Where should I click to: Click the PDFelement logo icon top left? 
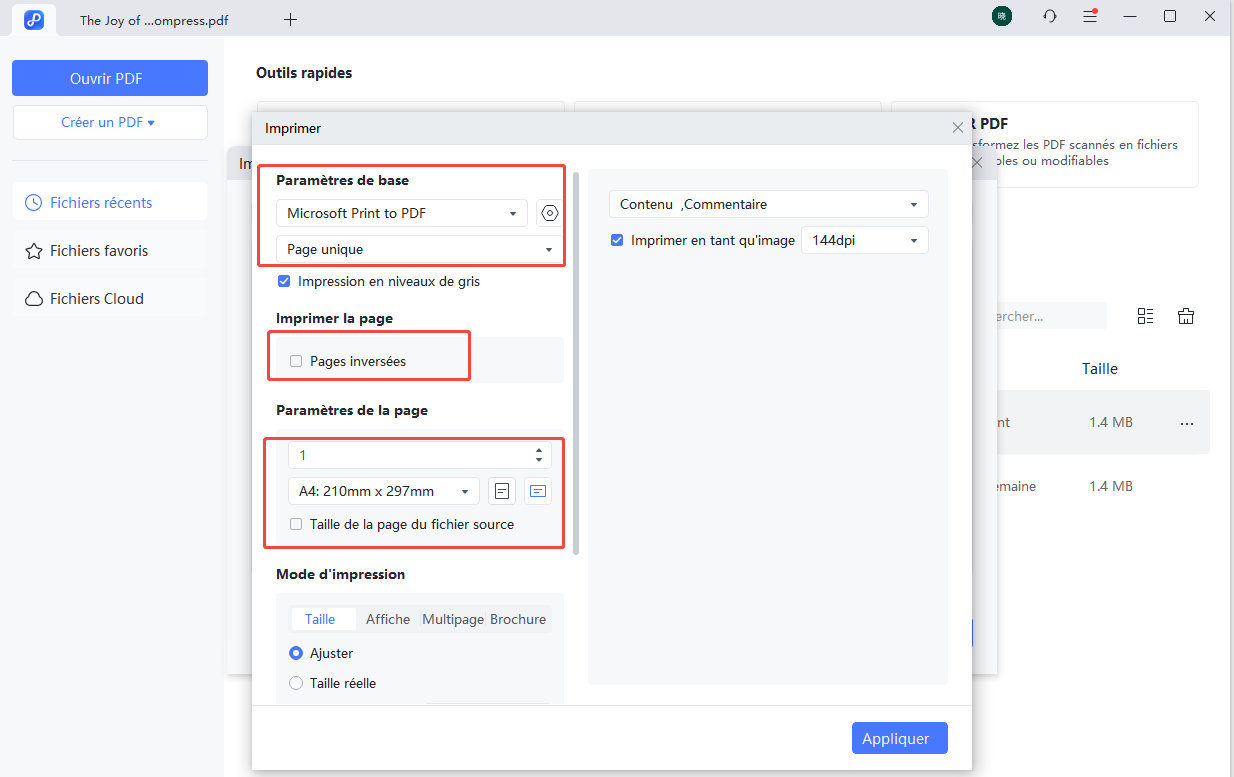click(x=33, y=20)
